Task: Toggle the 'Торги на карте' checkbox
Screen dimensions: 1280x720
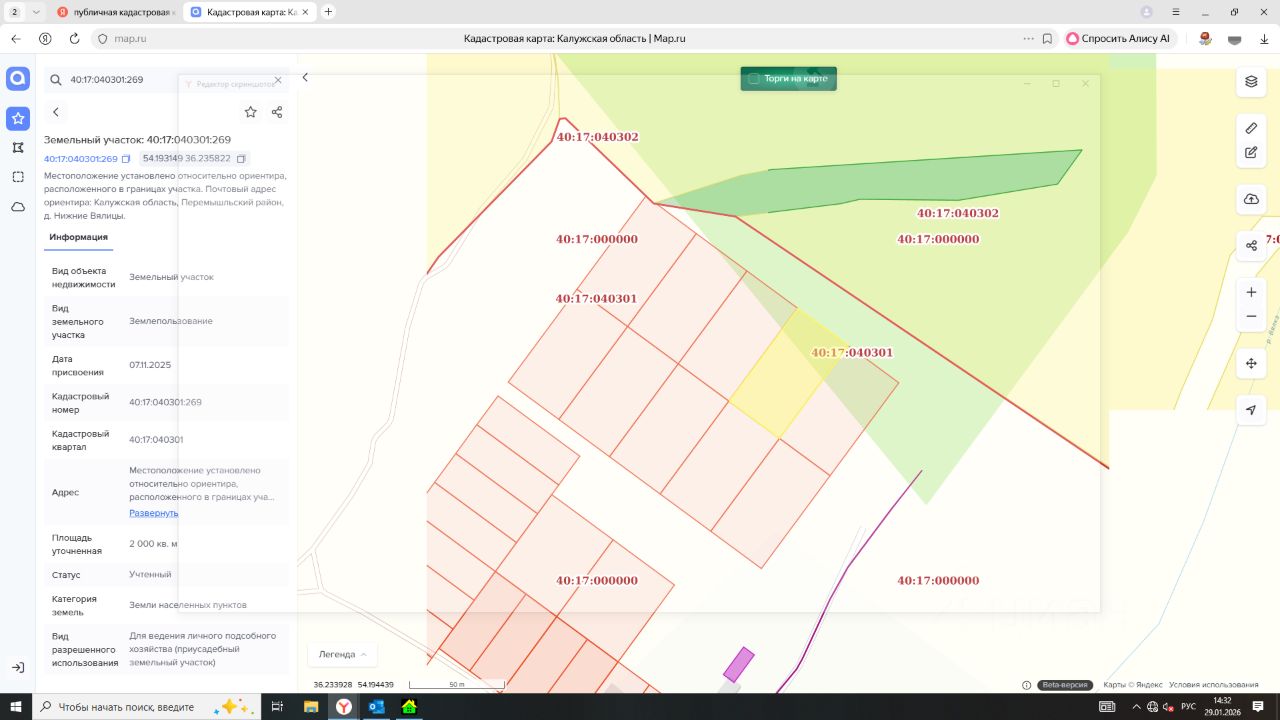Action: (754, 79)
